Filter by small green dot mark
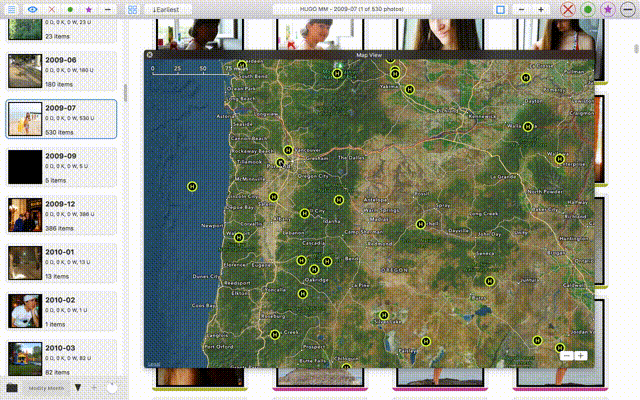 (70, 9)
